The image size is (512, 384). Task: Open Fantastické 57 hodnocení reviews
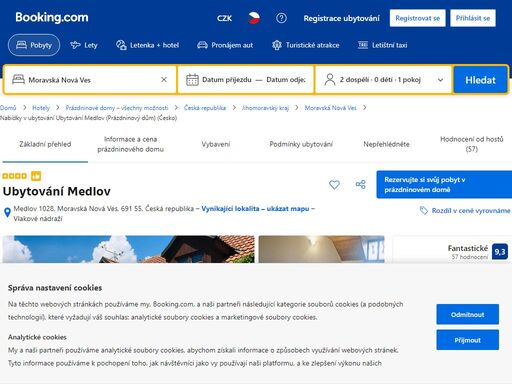click(x=468, y=252)
